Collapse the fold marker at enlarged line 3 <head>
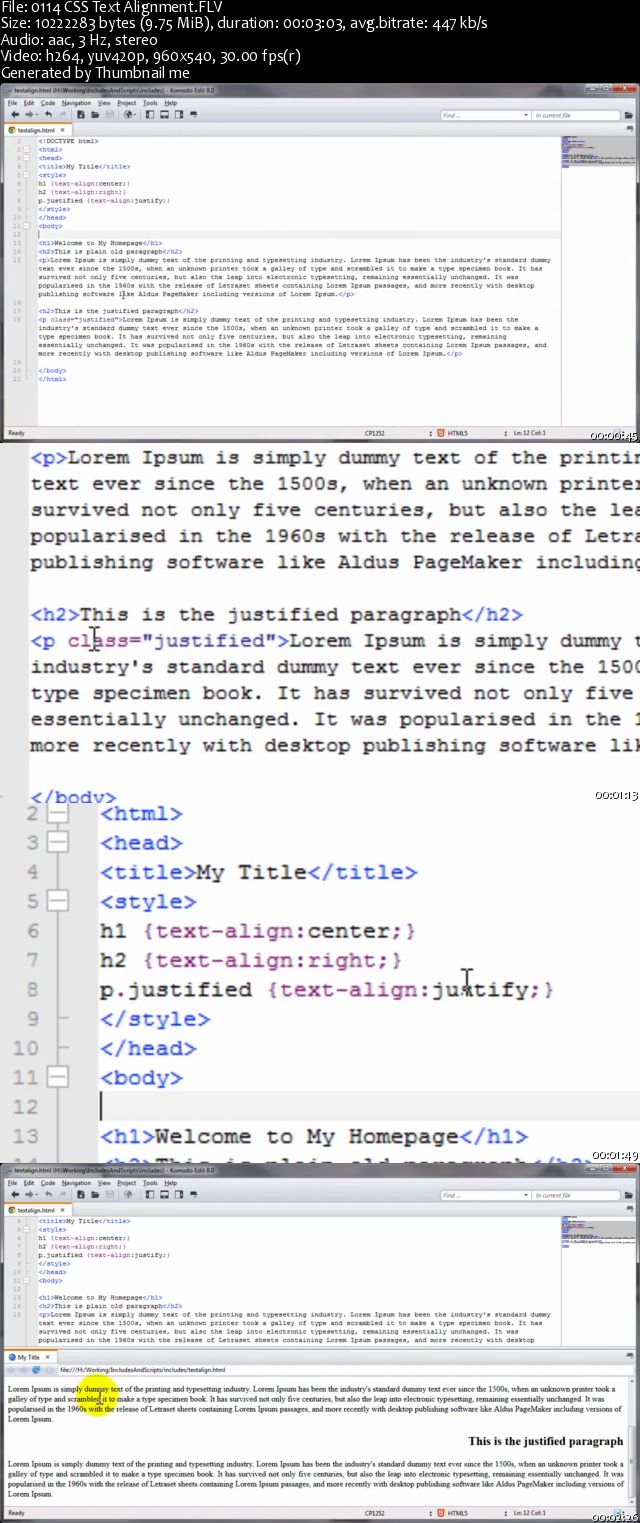The image size is (640, 1523). pos(57,843)
